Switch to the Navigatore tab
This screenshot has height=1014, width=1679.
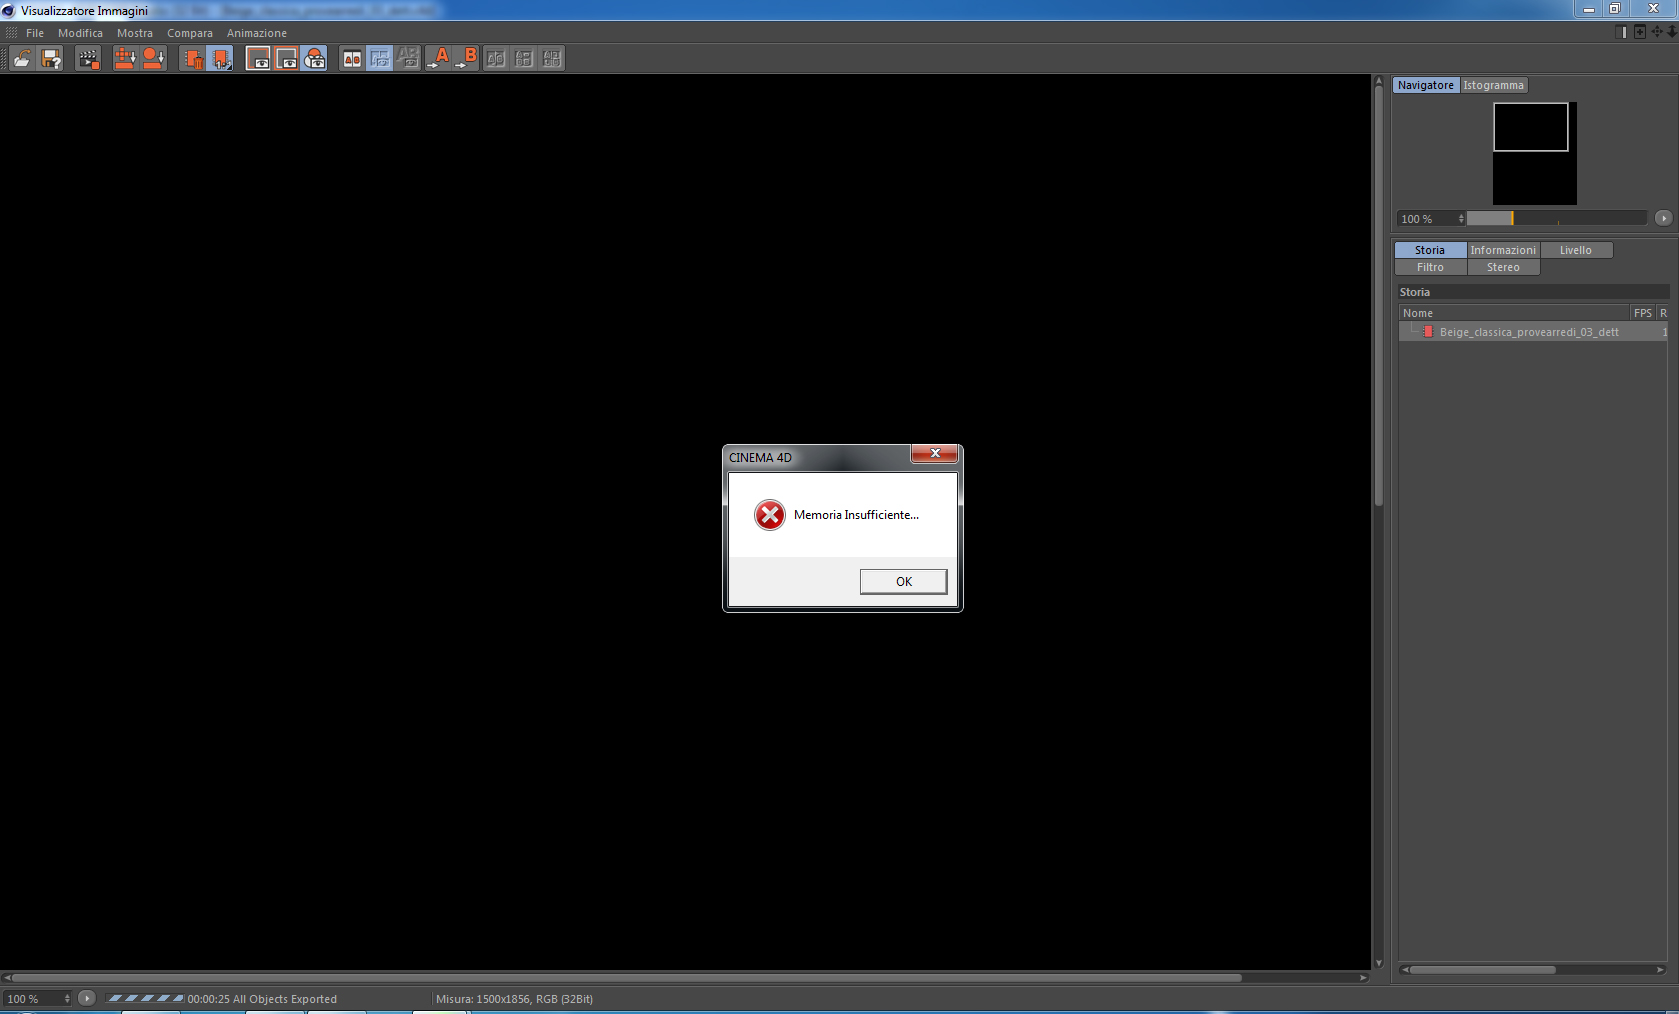coord(1426,85)
